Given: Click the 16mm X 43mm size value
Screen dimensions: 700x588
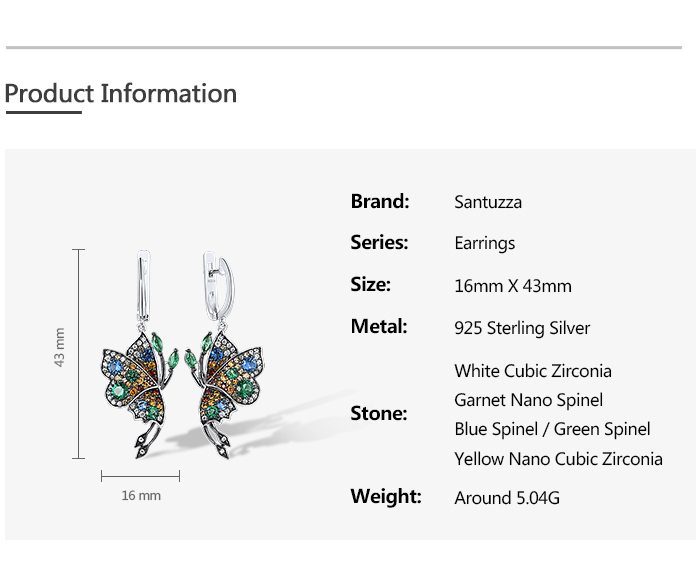Looking at the screenshot, I should (513, 286).
